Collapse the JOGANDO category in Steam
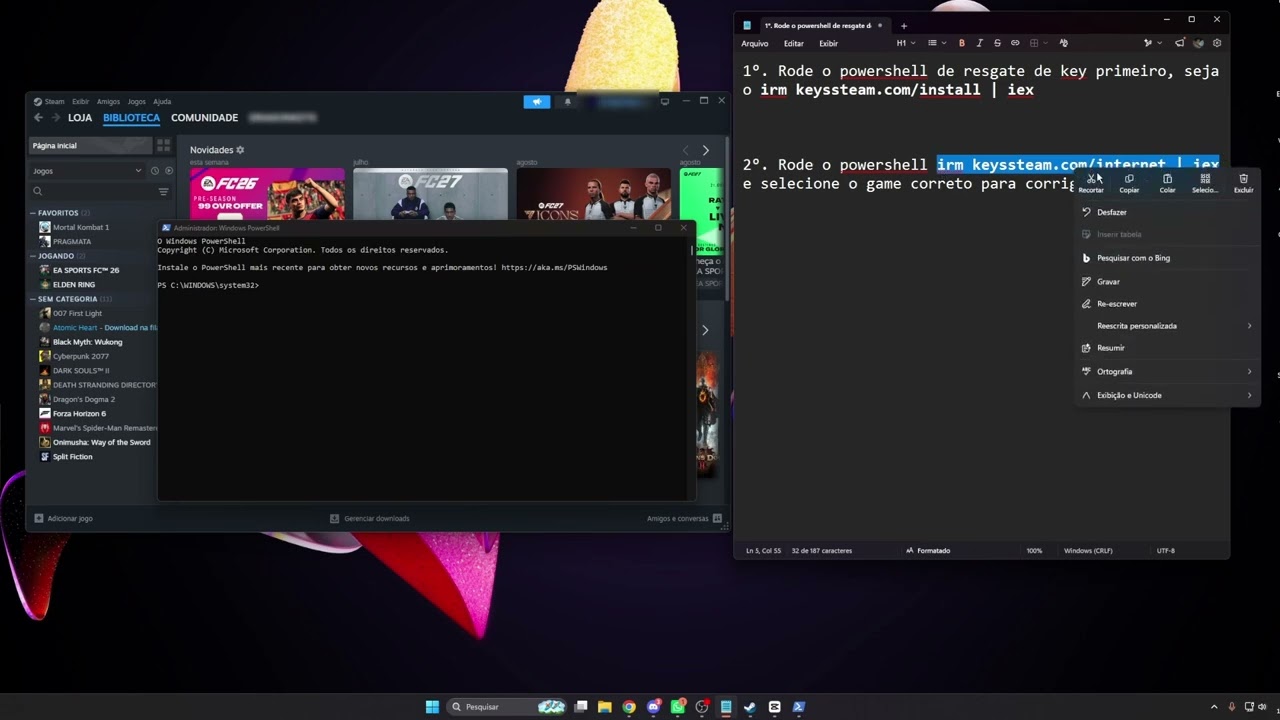Image resolution: width=1280 pixels, height=720 pixels. point(34,256)
